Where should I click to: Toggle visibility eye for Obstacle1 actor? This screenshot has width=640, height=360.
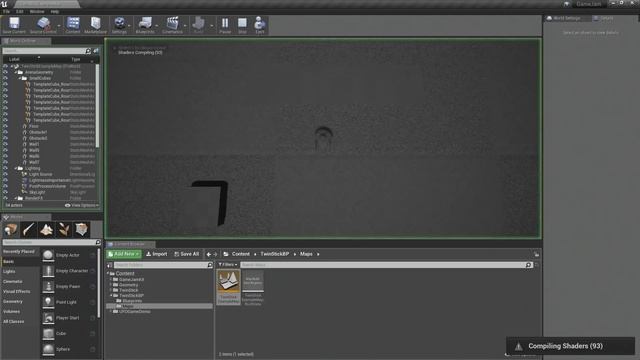coord(5,132)
